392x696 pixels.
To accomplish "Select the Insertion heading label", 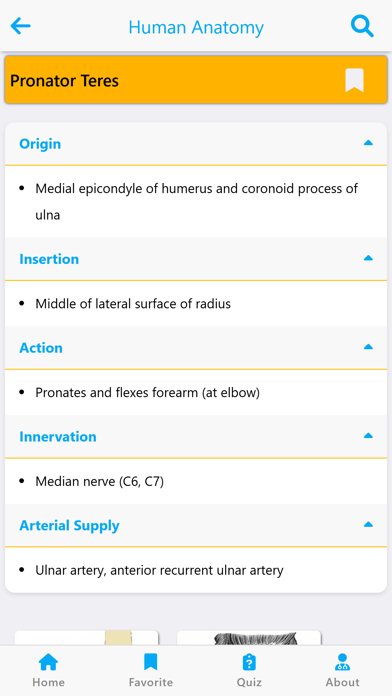I will click(49, 259).
